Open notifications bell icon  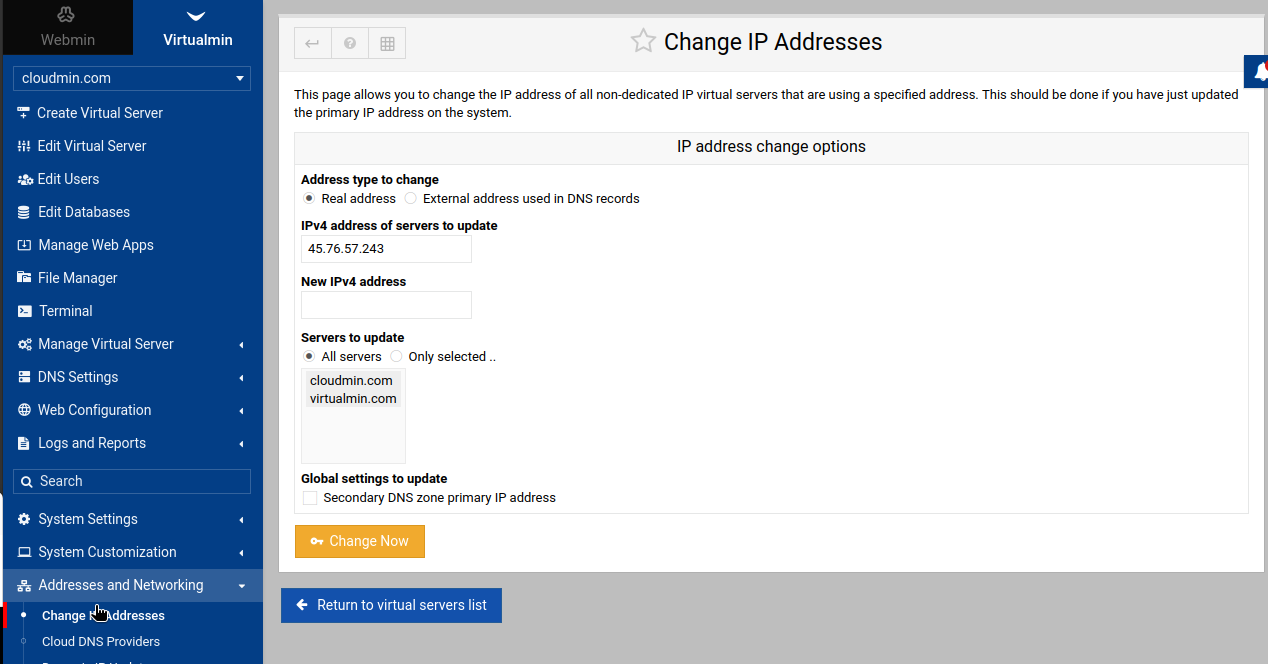(1259, 72)
